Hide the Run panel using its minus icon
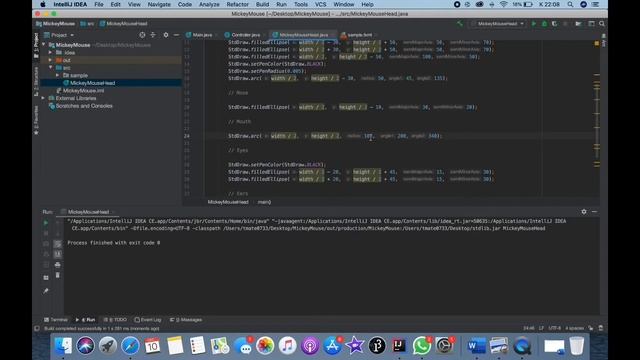 coord(594,211)
